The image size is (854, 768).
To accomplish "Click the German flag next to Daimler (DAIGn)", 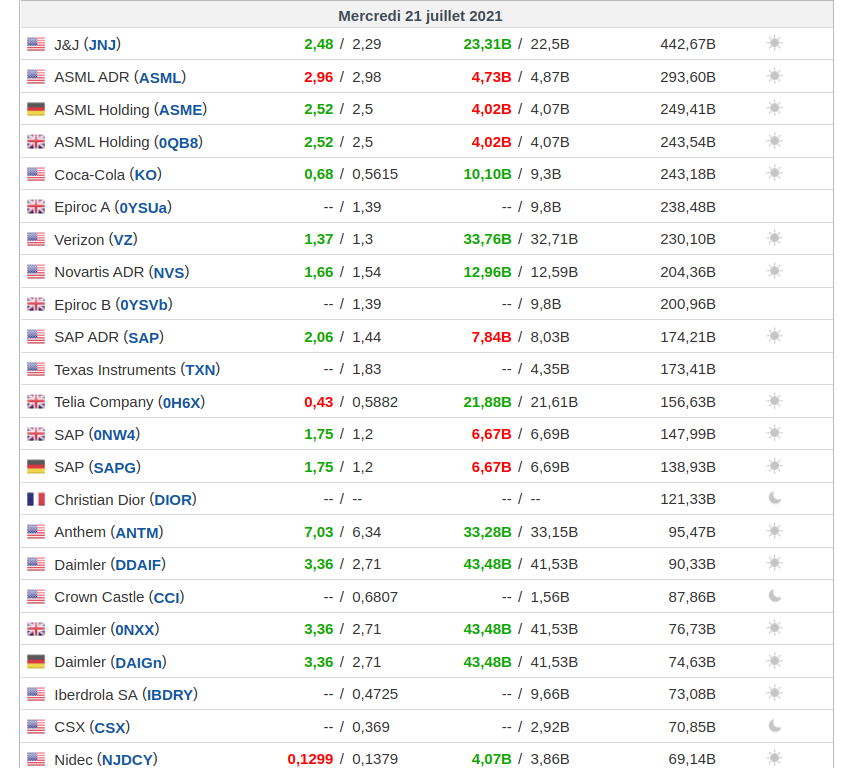I will [x=36, y=662].
